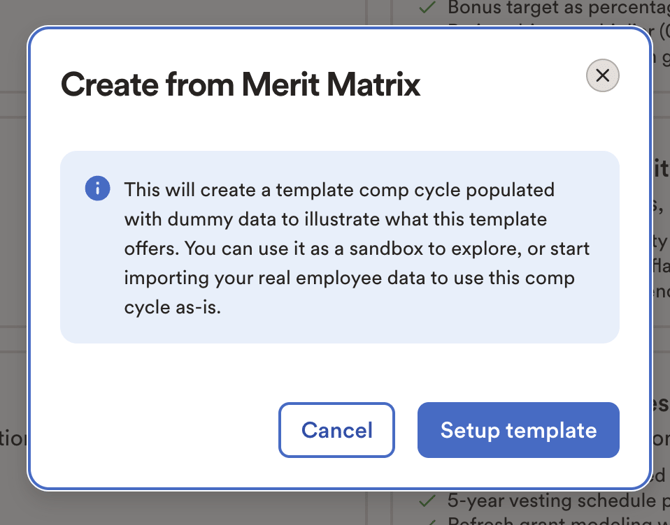Image resolution: width=670 pixels, height=525 pixels.
Task: Click the truncated "it" heading at the right edge
Action: 661,169
